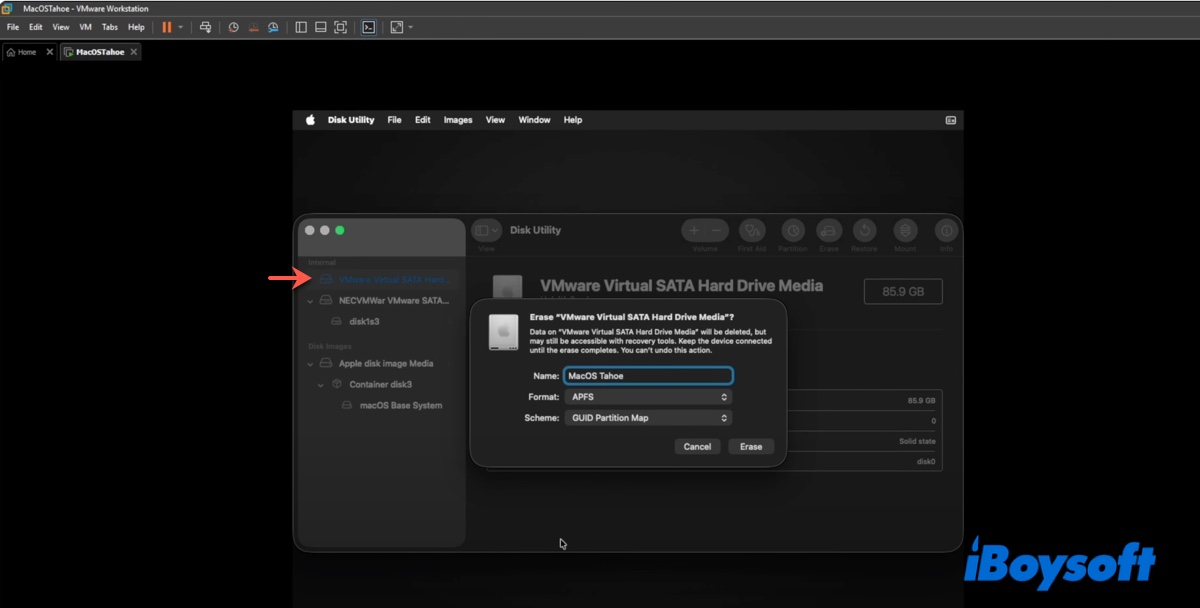
Task: Click the Partition toolbar icon
Action: pyautogui.click(x=793, y=231)
